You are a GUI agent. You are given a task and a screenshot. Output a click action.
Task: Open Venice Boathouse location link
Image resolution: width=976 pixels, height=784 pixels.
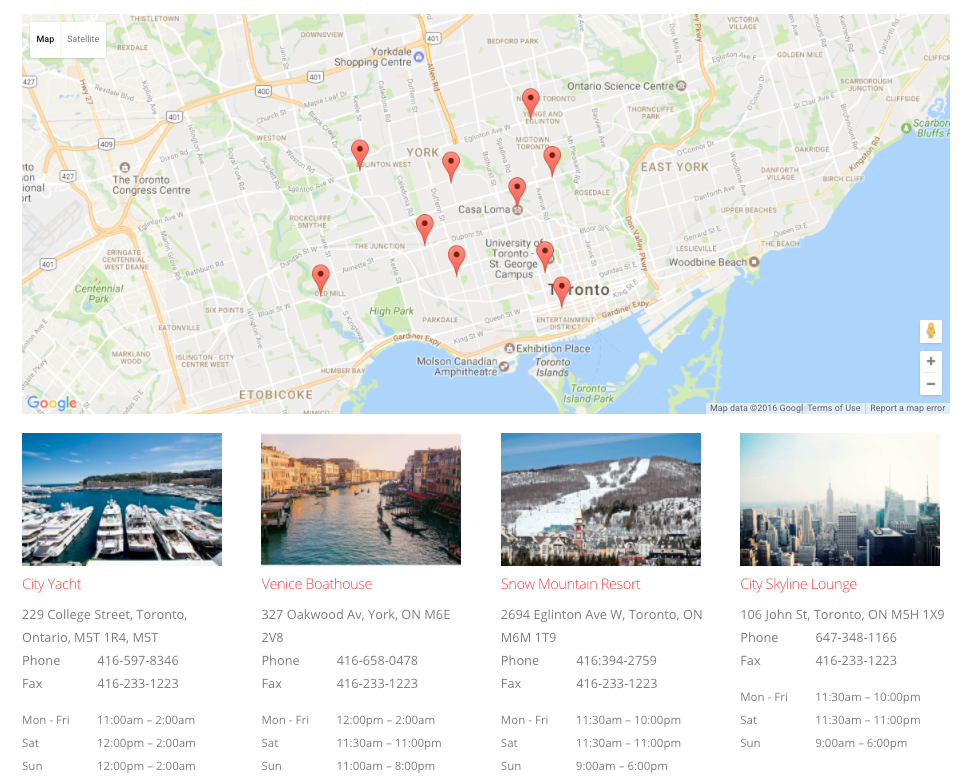click(316, 584)
